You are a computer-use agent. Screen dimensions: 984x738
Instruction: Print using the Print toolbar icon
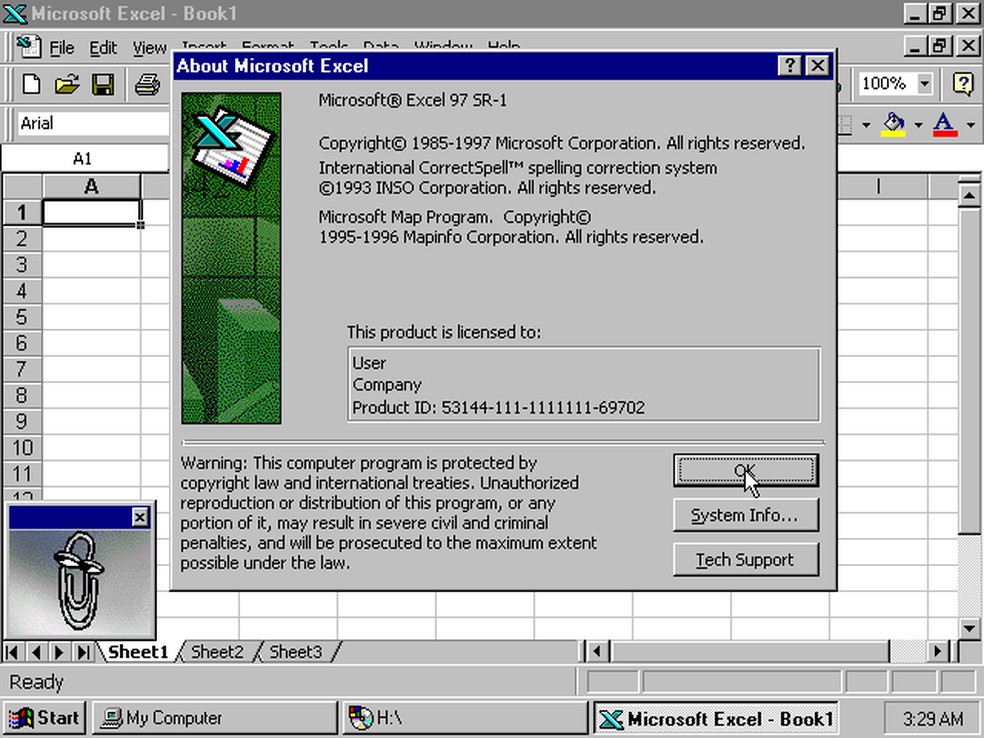click(146, 84)
